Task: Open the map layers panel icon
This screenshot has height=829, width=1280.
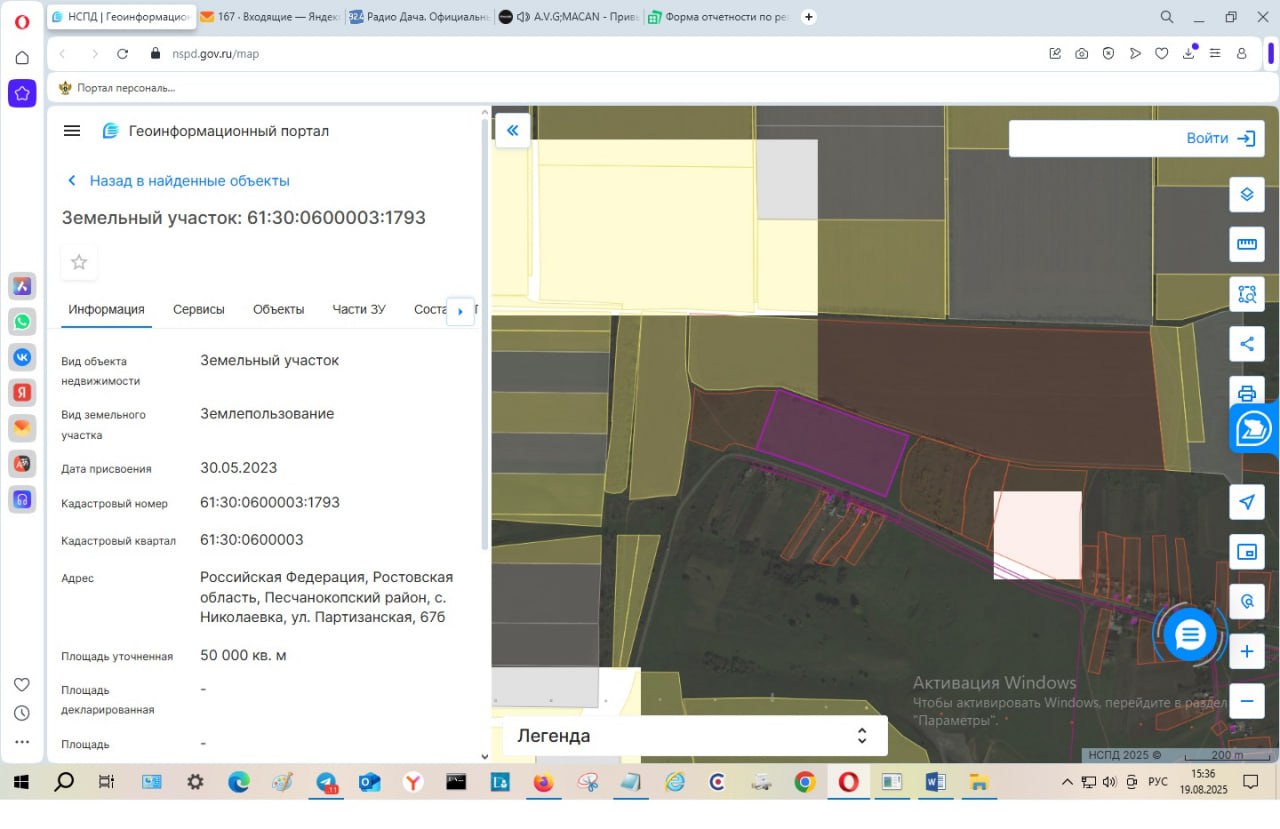Action: (1246, 194)
